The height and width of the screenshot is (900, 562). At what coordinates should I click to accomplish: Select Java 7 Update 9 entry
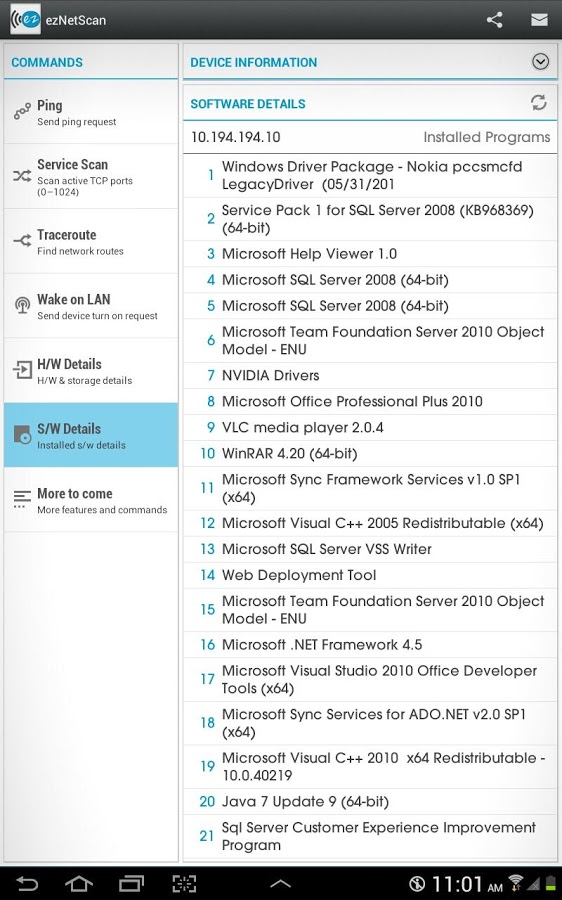370,802
